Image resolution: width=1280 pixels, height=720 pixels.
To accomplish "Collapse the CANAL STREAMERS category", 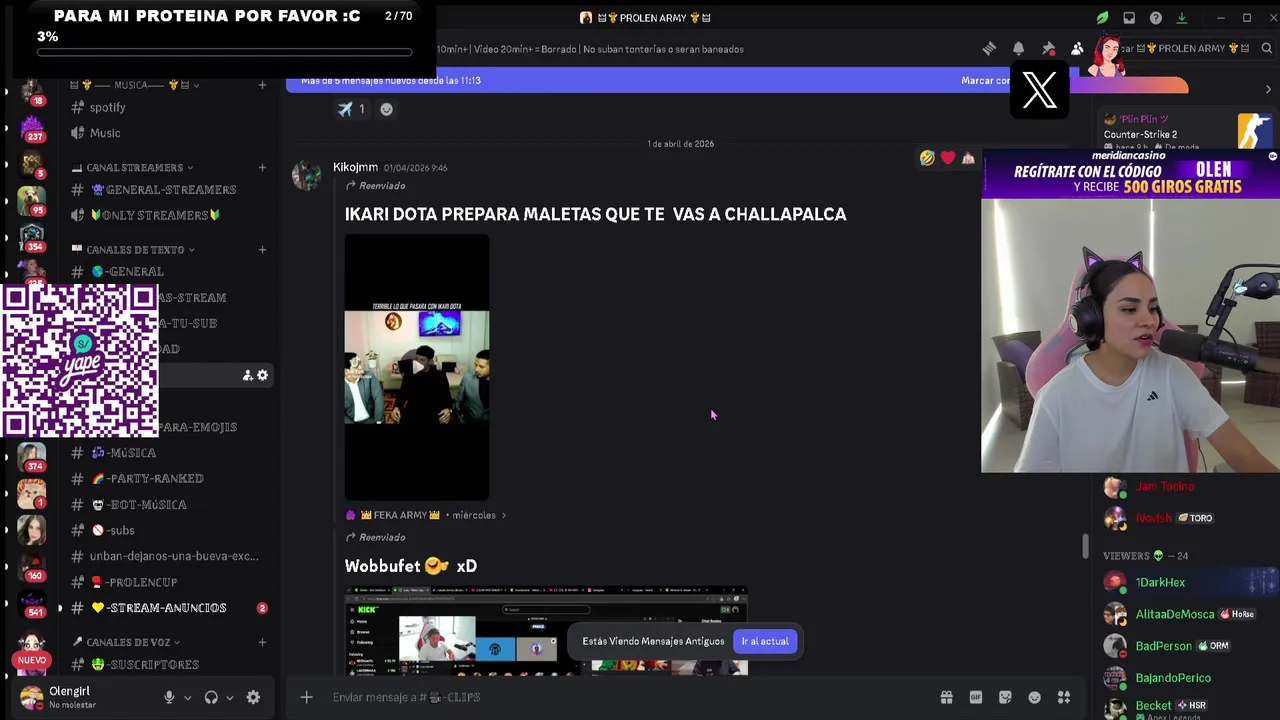I will 133,167.
